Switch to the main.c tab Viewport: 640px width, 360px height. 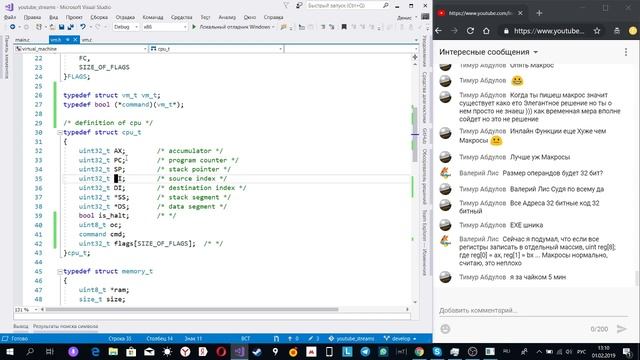point(22,40)
